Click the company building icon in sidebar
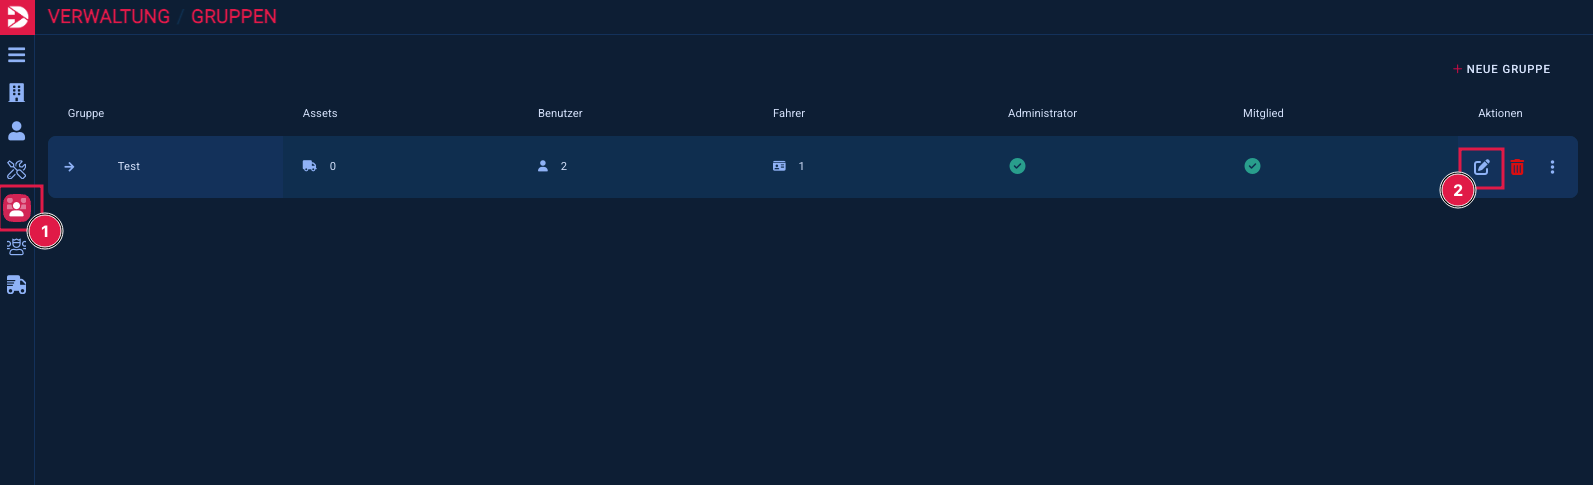The height and width of the screenshot is (485, 1593). coord(17,93)
